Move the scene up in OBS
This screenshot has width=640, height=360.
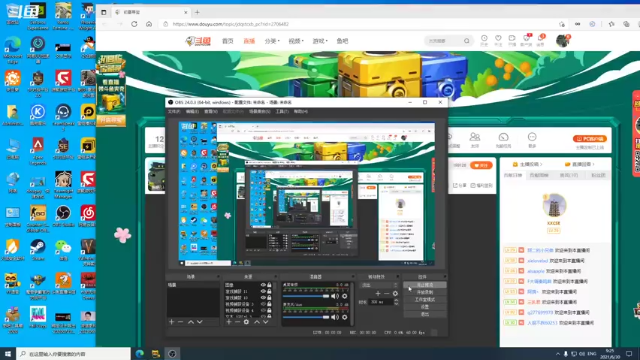point(191,322)
